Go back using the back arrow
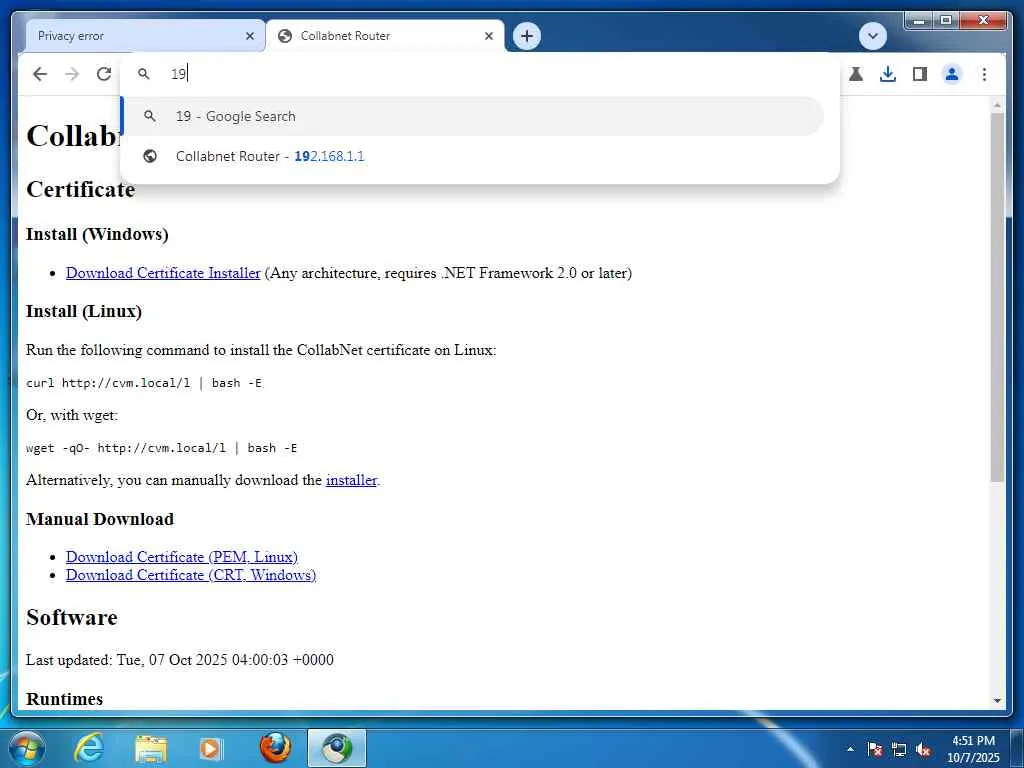Image resolution: width=1024 pixels, height=768 pixels. [40, 74]
